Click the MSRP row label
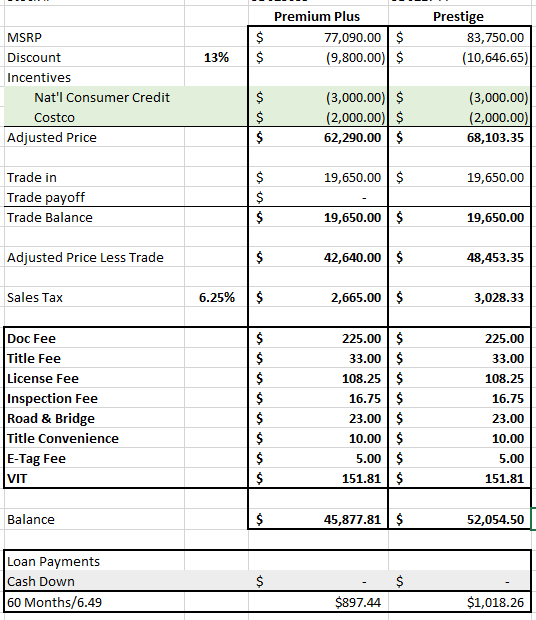536x620 pixels. 25,38
